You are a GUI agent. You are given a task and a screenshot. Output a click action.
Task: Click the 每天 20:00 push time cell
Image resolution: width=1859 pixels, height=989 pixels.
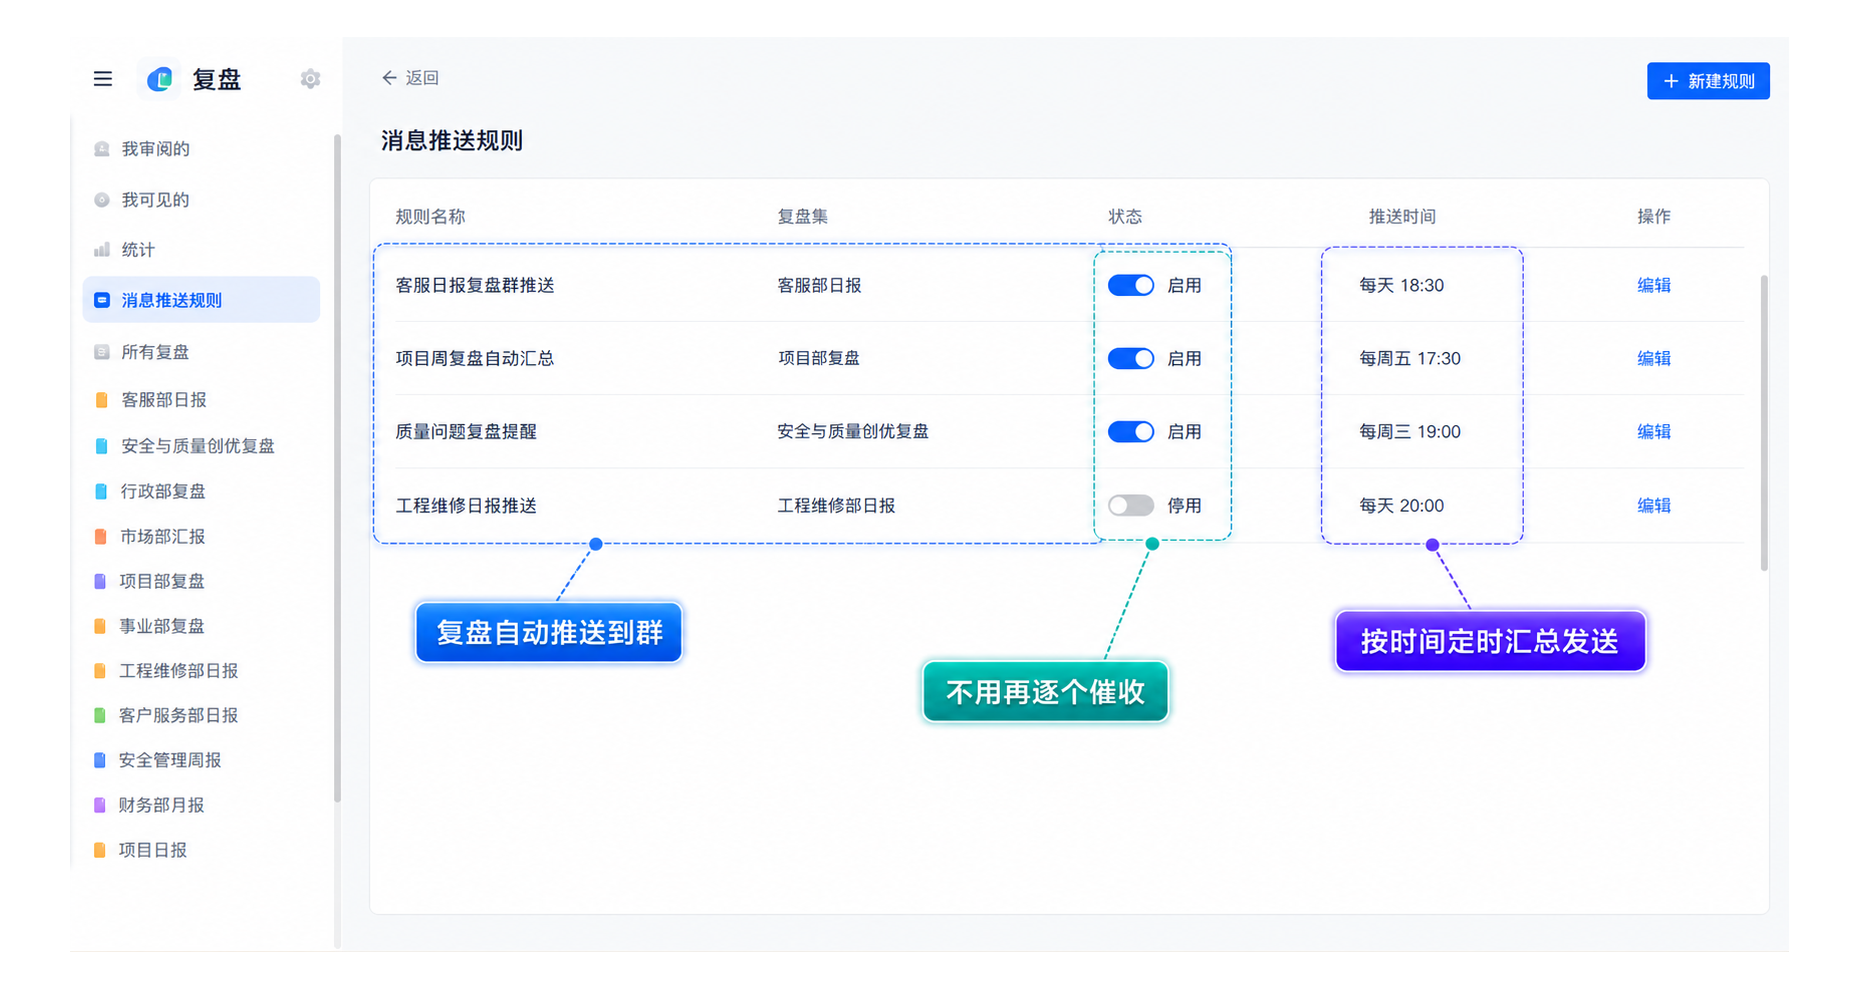coord(1401,506)
